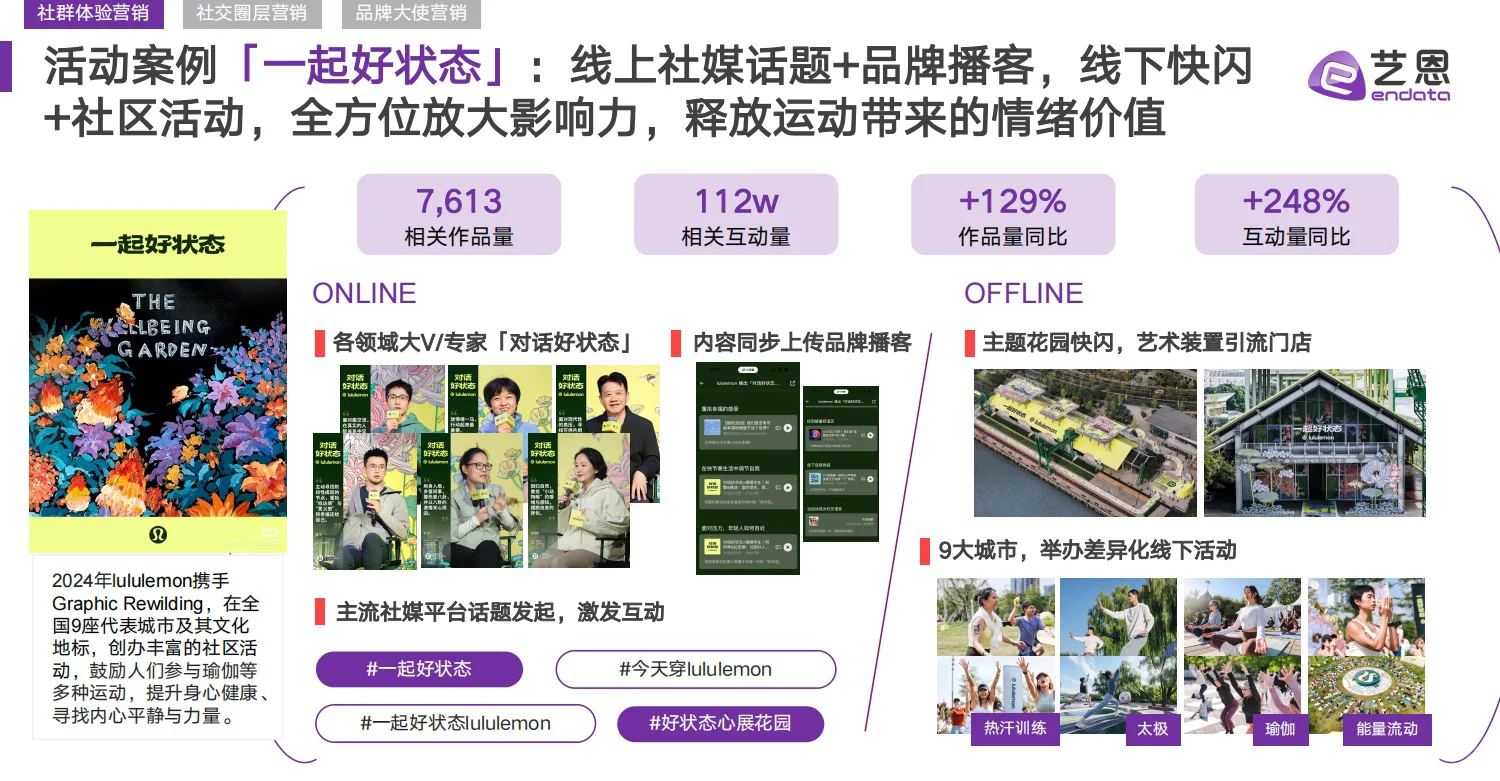Click the #好状态心展花园 hashtag pill
The width and height of the screenshot is (1500, 781).
coord(720,723)
